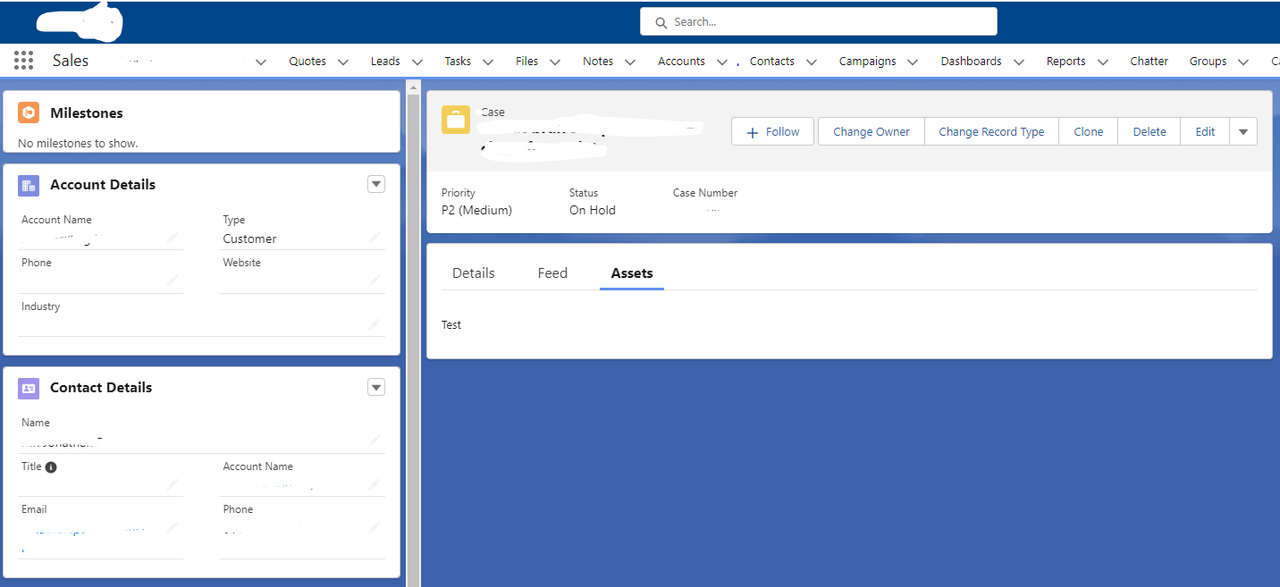Go to the Notes navigation tab
The height and width of the screenshot is (587, 1280).
point(598,61)
